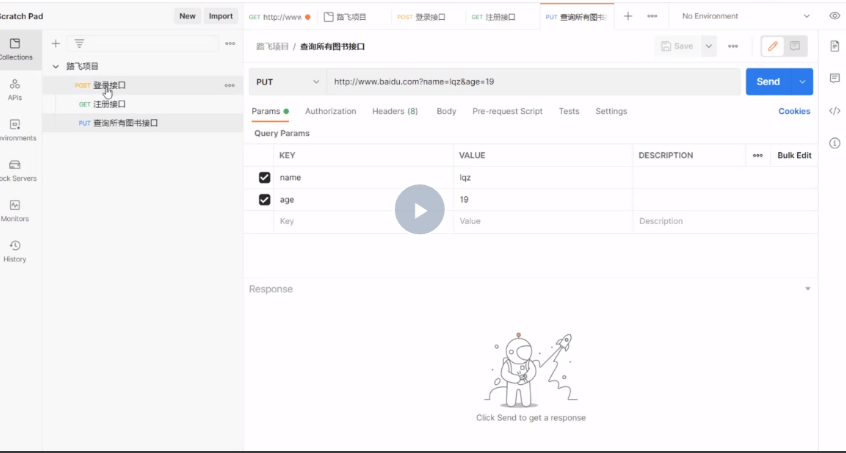The image size is (846, 453).
Task: Click the empty Value placeholder cell
Action: pos(543,221)
